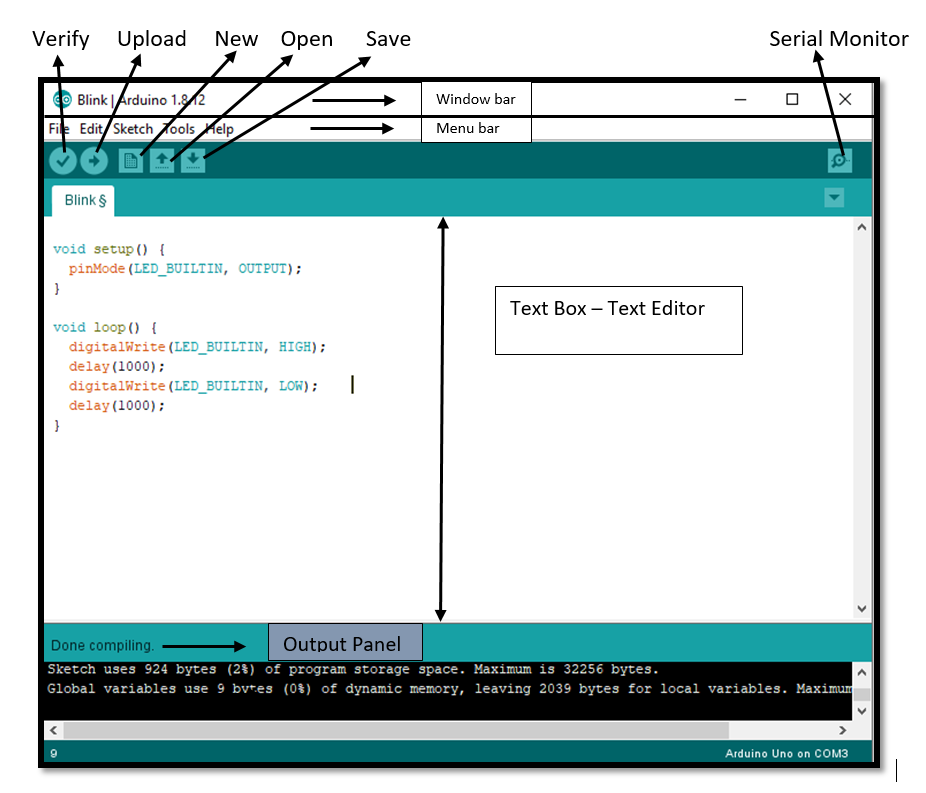This screenshot has width=926, height=793.
Task: Click the last 'delay(1000);' line before closing brace
Action: [x=116, y=406]
